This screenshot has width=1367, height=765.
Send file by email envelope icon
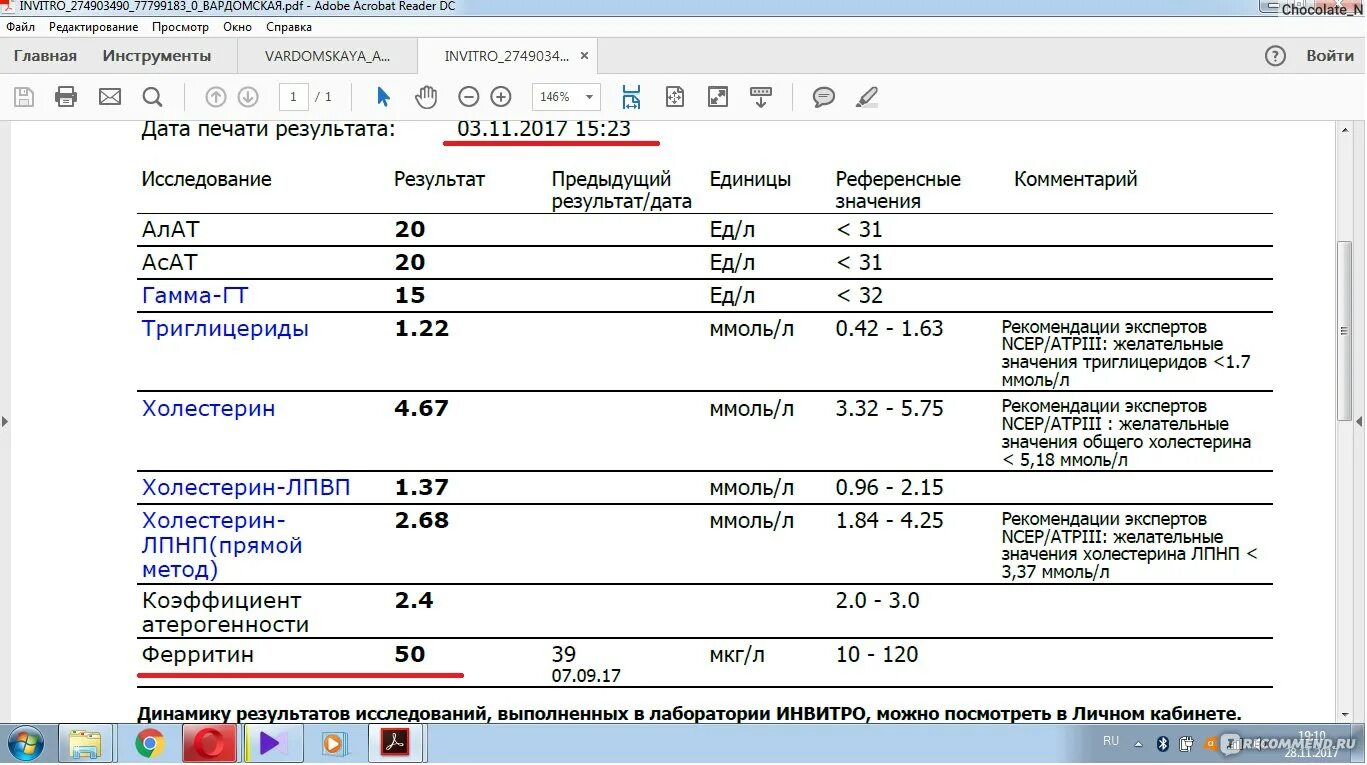point(110,97)
